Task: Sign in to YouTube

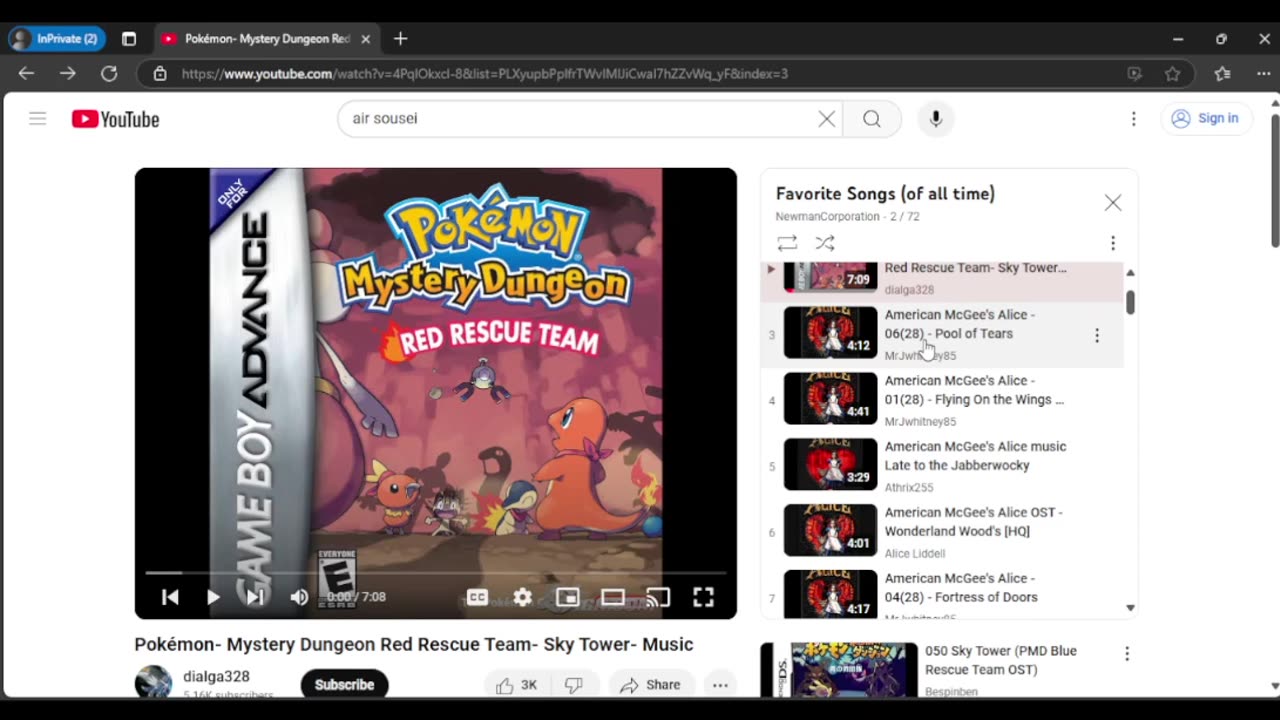Action: [x=1206, y=118]
